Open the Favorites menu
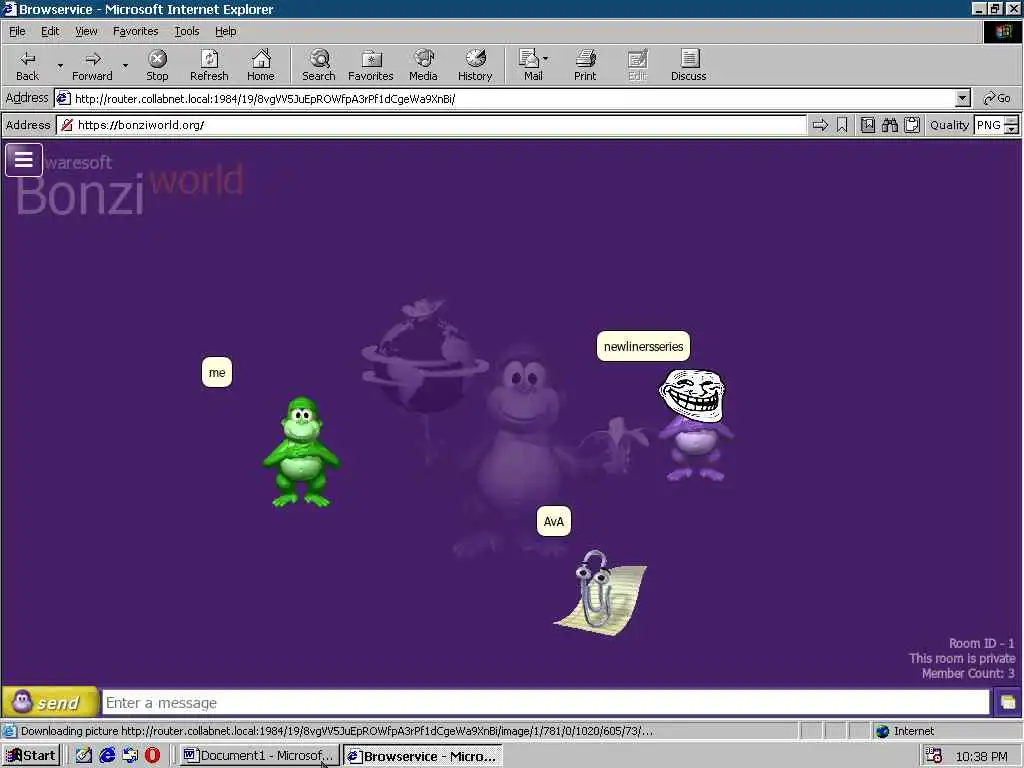1024x768 pixels. click(x=135, y=31)
